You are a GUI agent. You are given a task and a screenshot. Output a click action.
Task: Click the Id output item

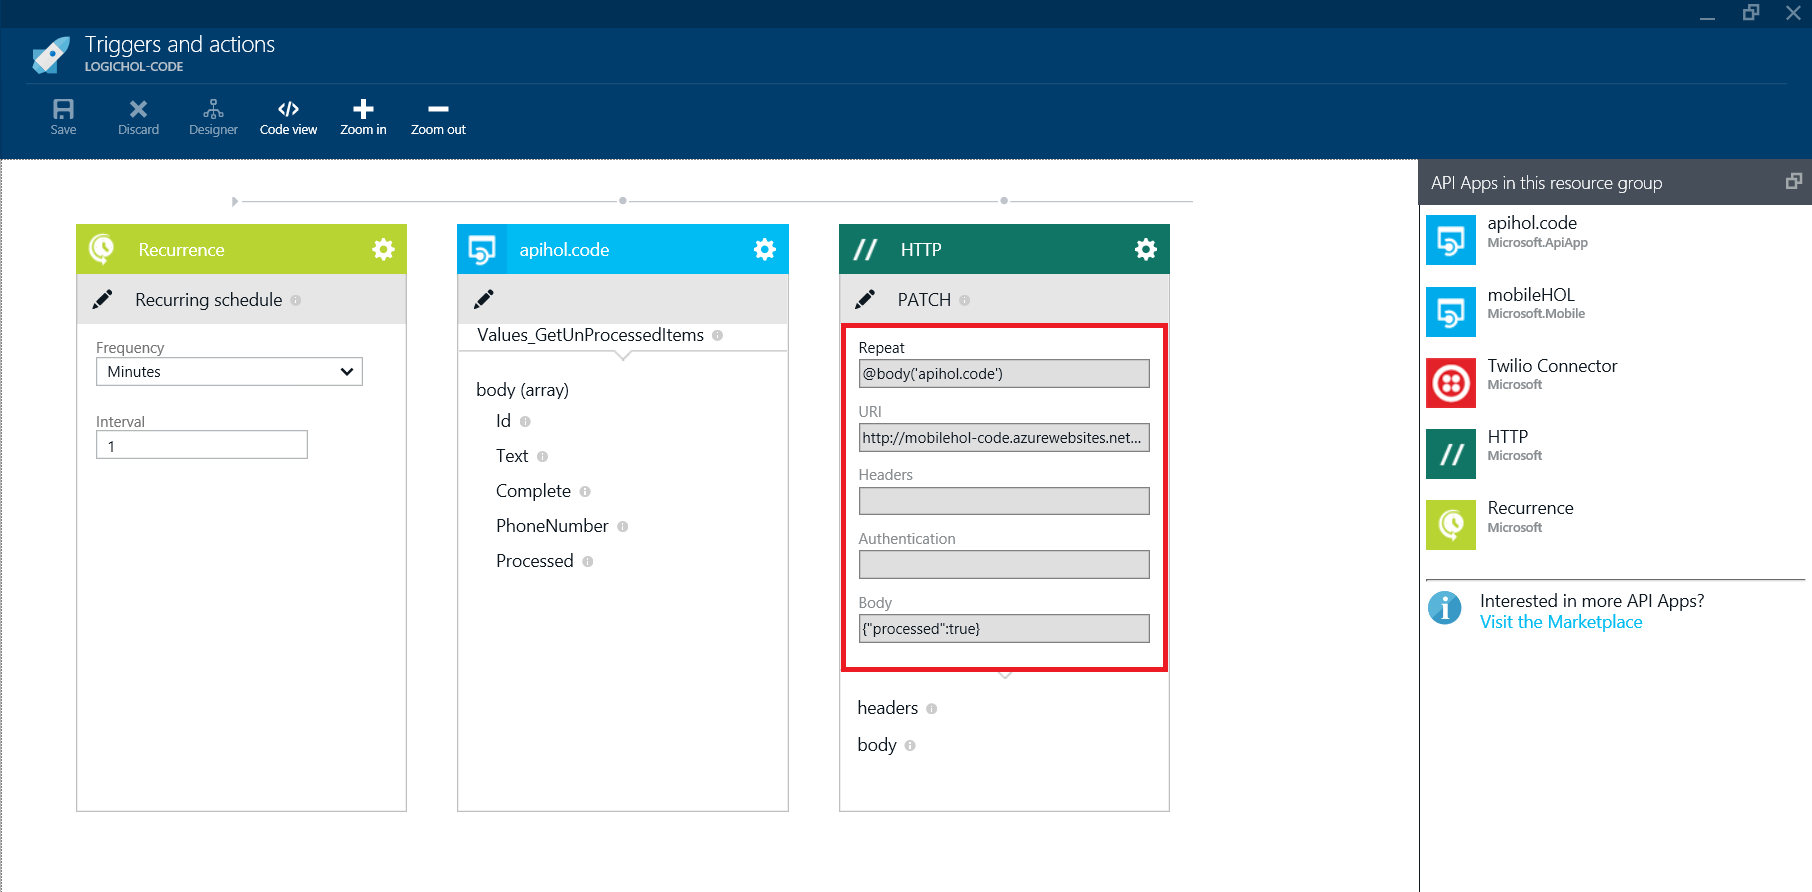tap(503, 421)
